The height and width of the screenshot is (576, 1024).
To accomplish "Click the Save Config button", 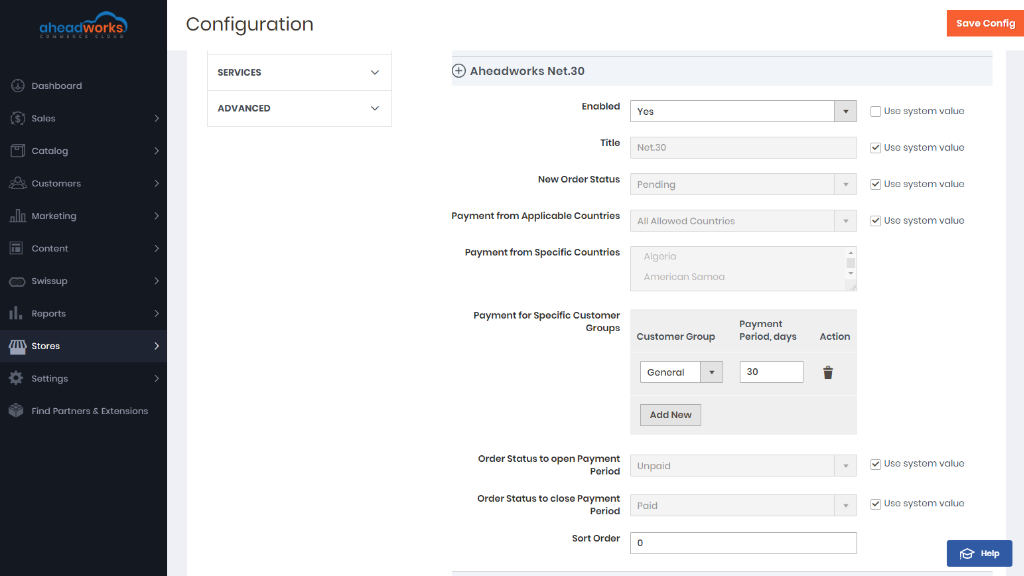I will tap(985, 24).
